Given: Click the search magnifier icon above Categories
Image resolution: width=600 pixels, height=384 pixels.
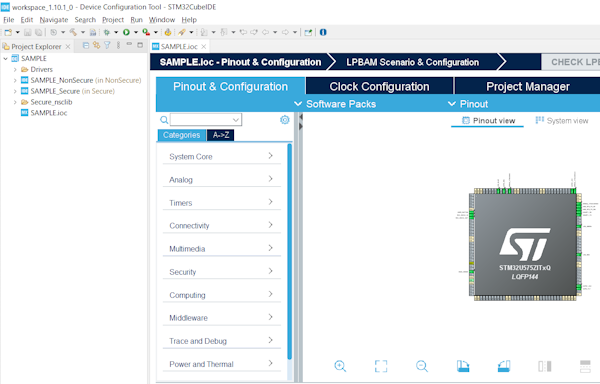Looking at the screenshot, I should click(164, 120).
